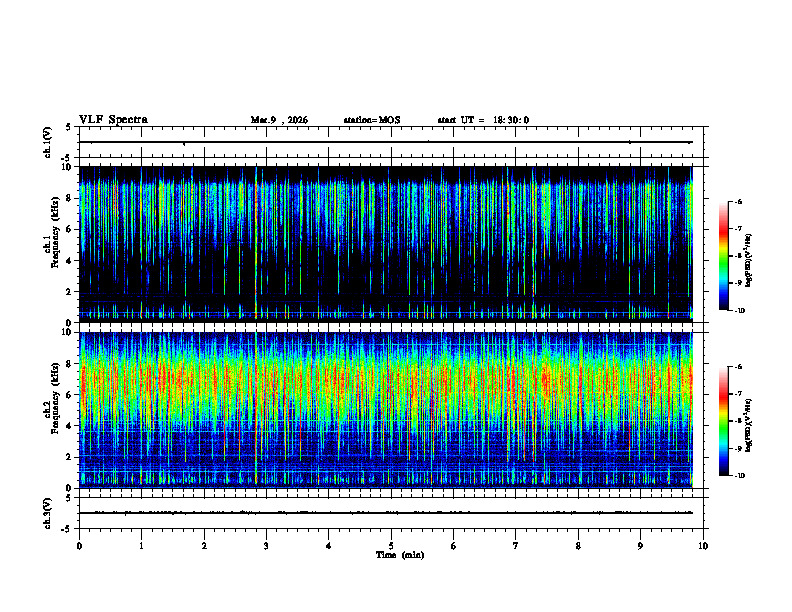
Task: Click the ch.1 spectrogram color scale bar
Action: 723,256
